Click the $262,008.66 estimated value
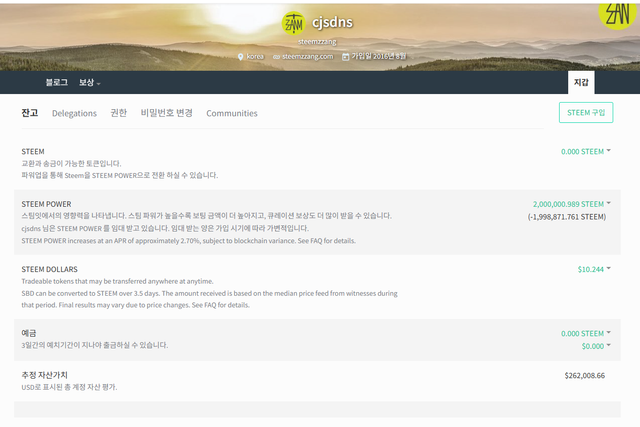 [584, 375]
